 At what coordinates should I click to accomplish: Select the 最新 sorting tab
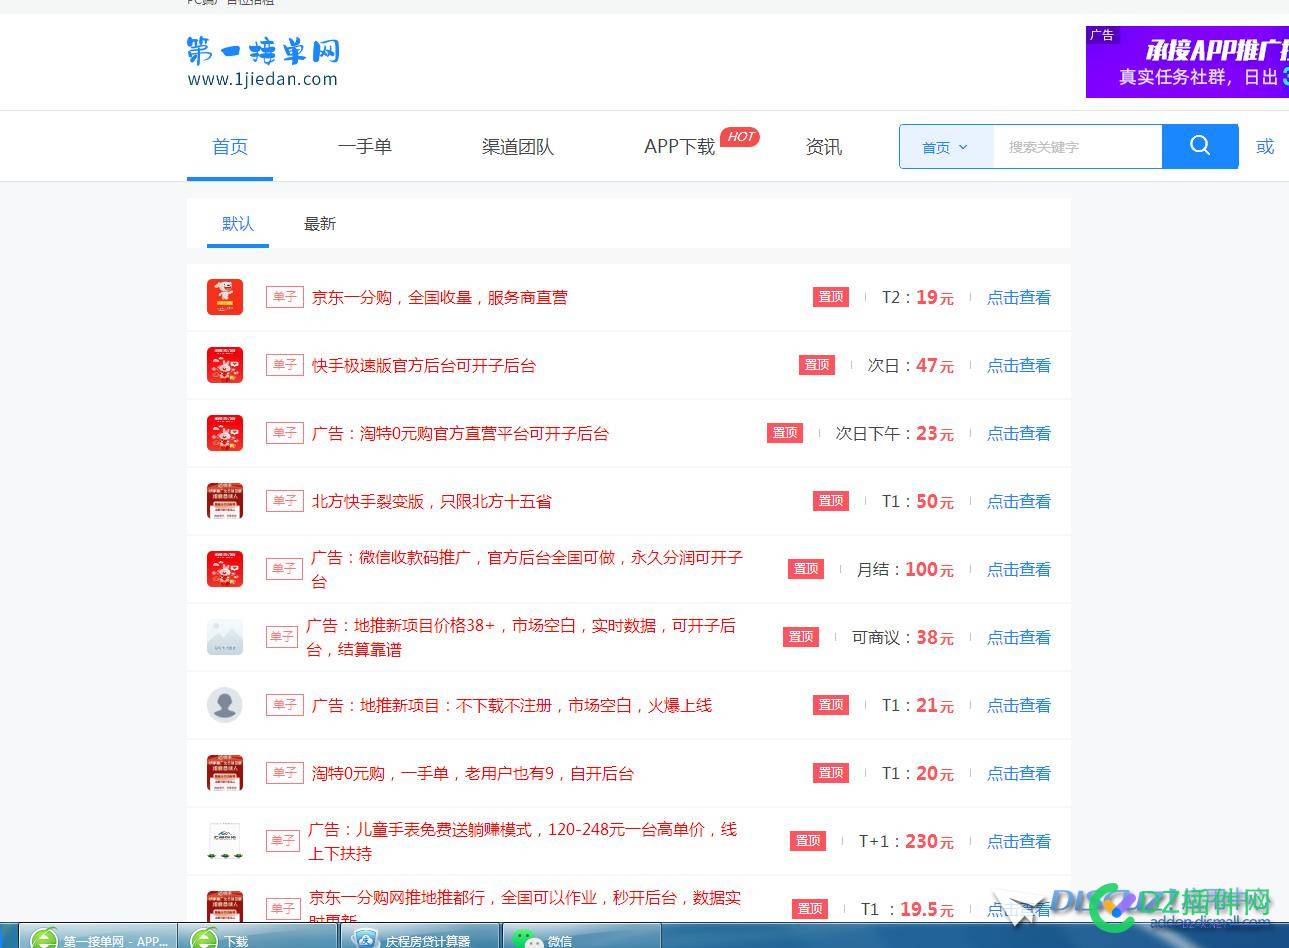320,224
